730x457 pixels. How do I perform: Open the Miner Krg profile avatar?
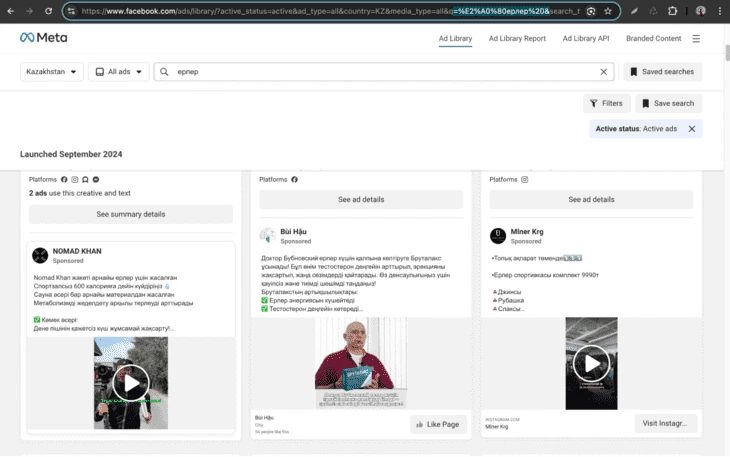[498, 236]
